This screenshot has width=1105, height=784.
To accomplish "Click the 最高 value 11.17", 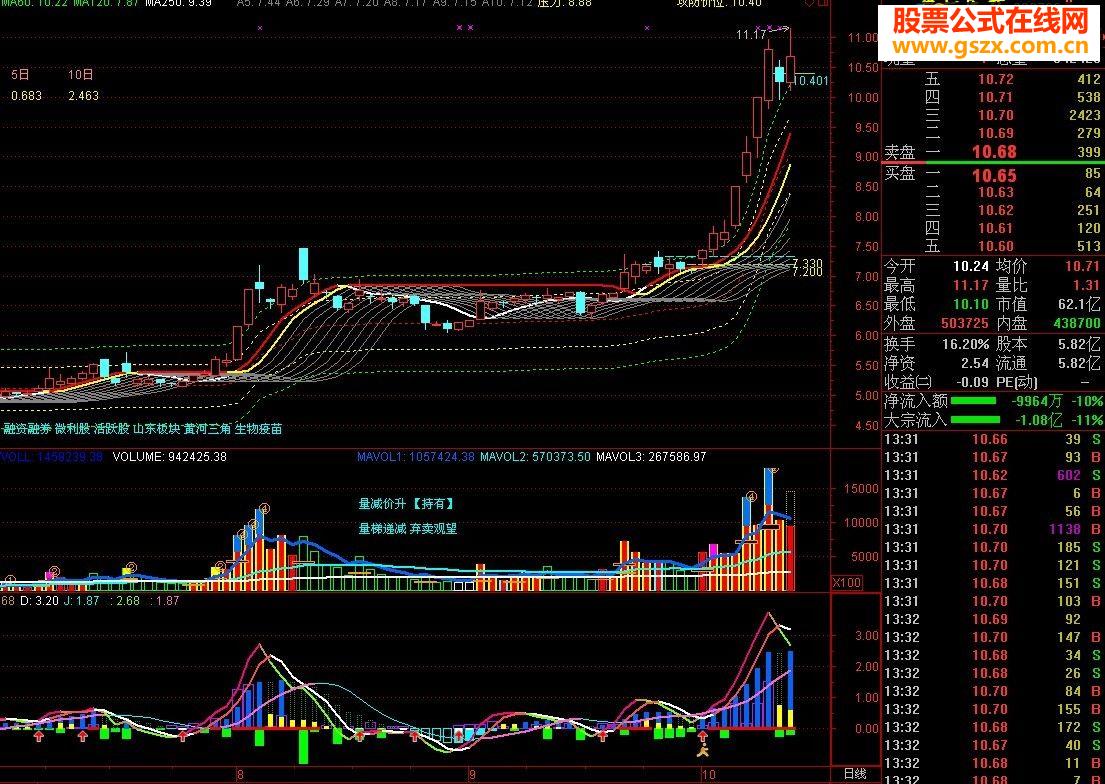I will (x=970, y=286).
